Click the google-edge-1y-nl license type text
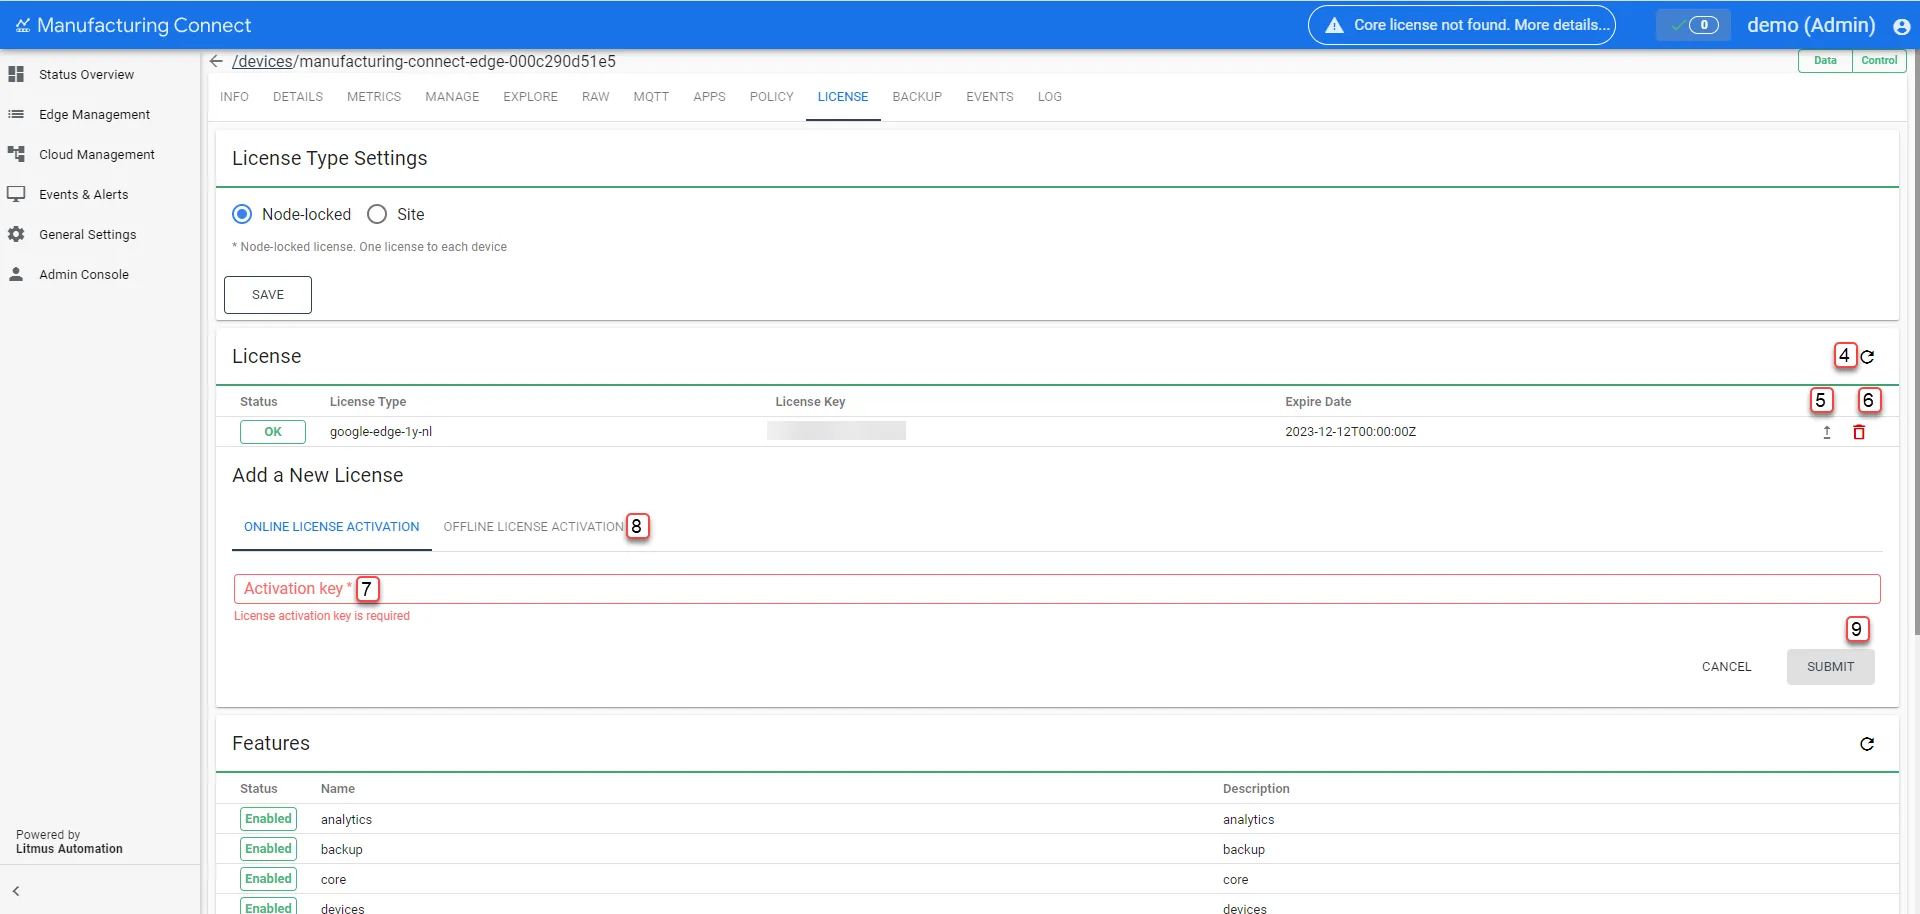Image resolution: width=1920 pixels, height=914 pixels. [381, 432]
